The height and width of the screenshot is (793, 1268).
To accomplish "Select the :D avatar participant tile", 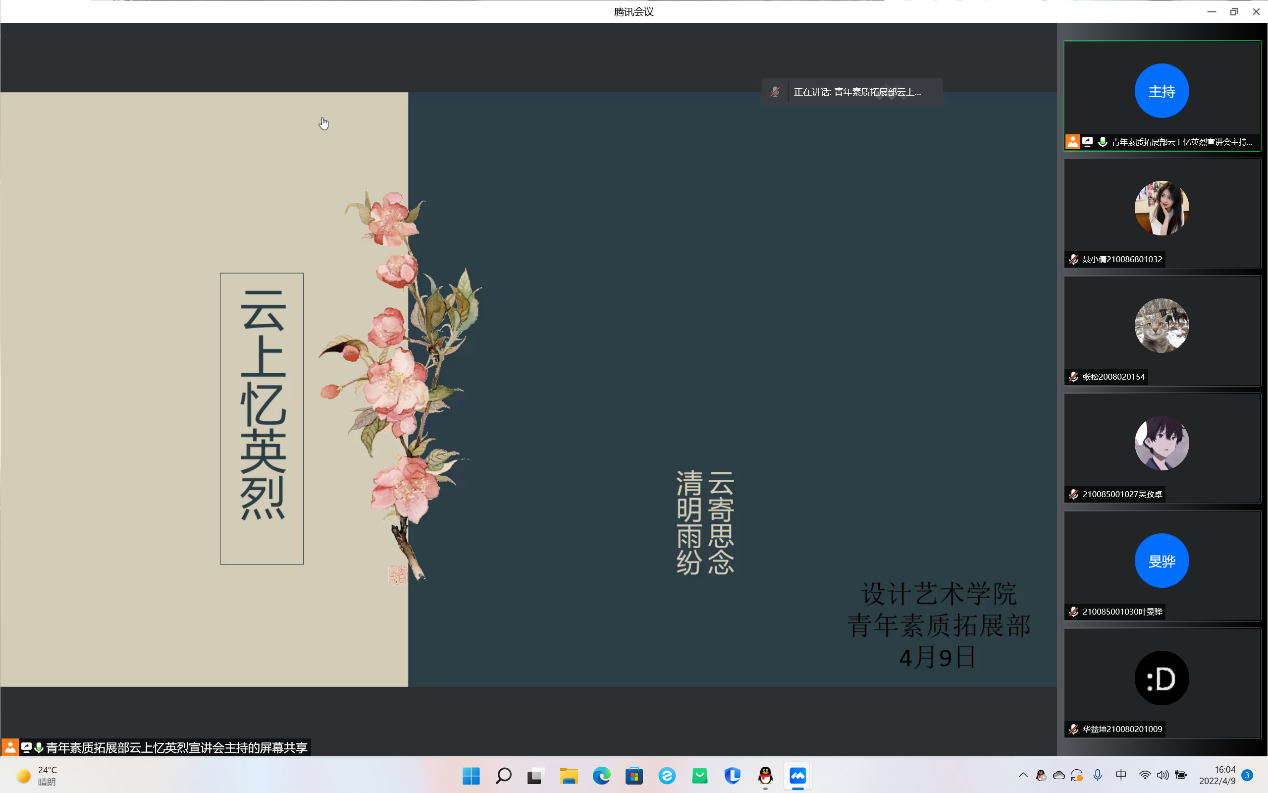I will pyautogui.click(x=1161, y=682).
